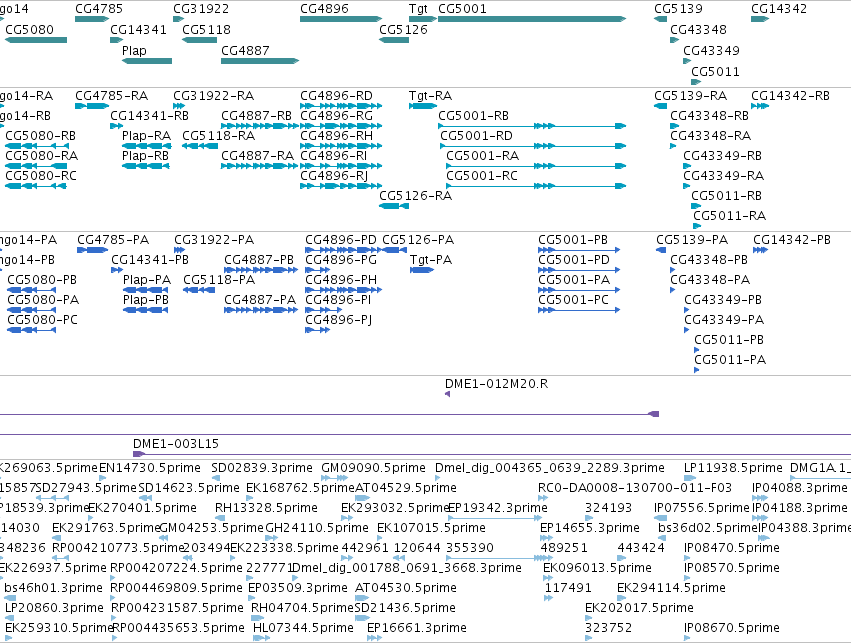The image size is (851, 643).
Task: Click the CG5126-RA transcript label
Action: (x=415, y=195)
